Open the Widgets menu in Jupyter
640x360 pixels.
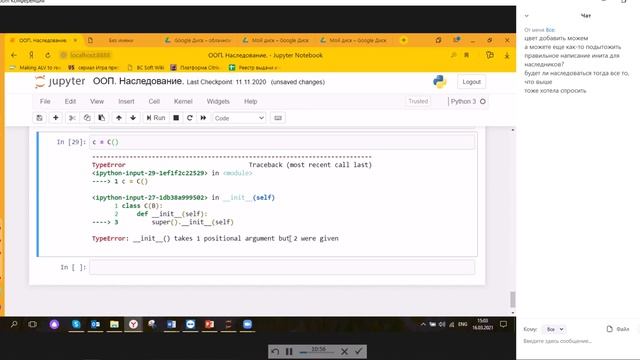218,101
